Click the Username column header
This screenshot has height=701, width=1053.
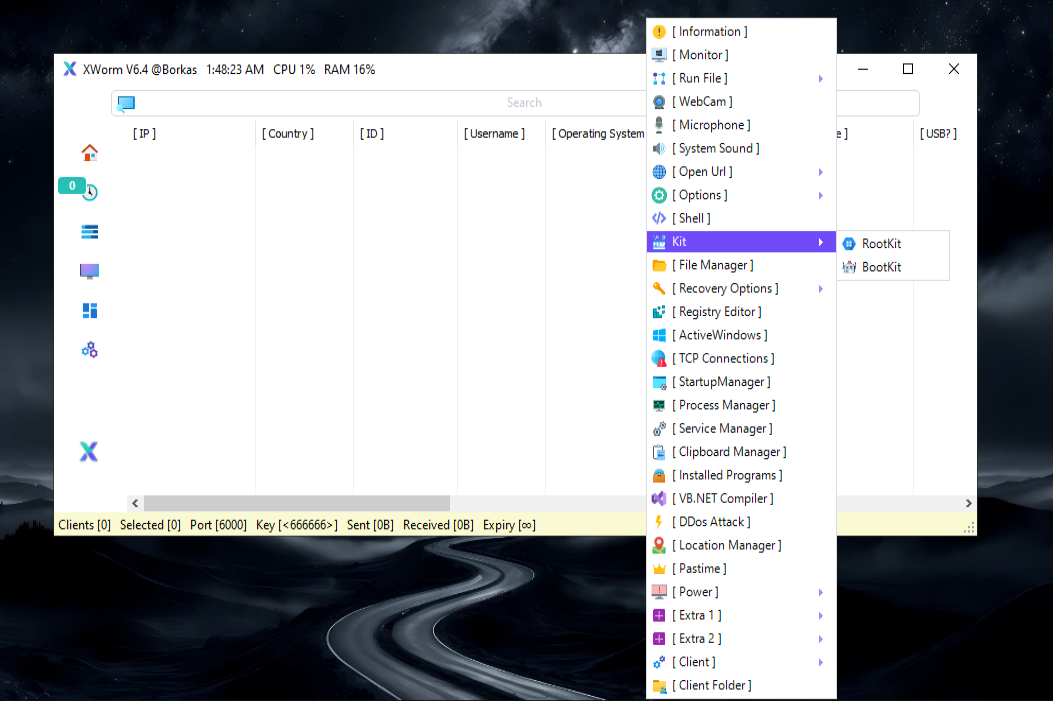point(493,134)
